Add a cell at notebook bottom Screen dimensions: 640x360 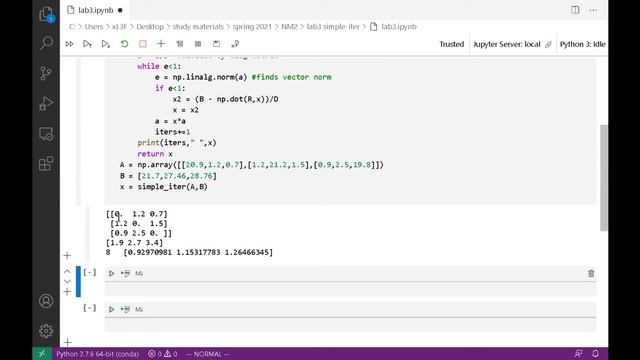point(68,342)
